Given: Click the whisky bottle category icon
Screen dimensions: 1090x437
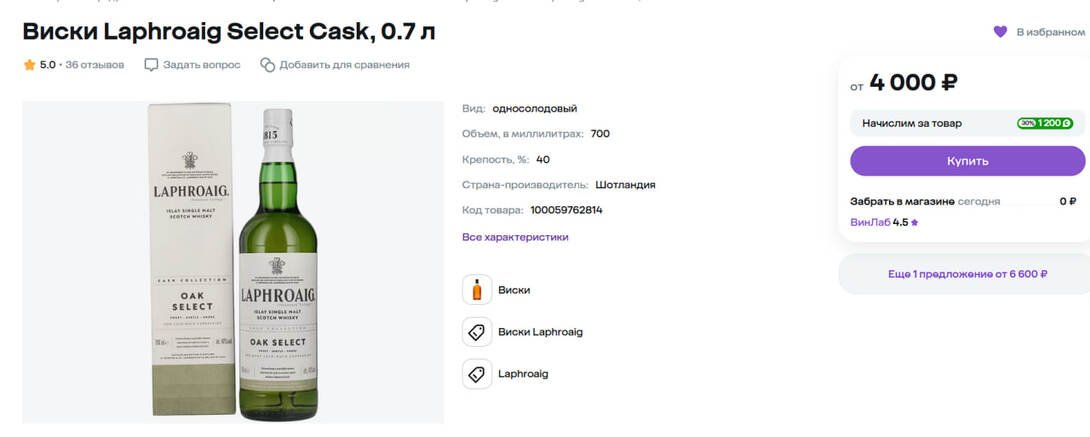Looking at the screenshot, I should click(x=477, y=290).
